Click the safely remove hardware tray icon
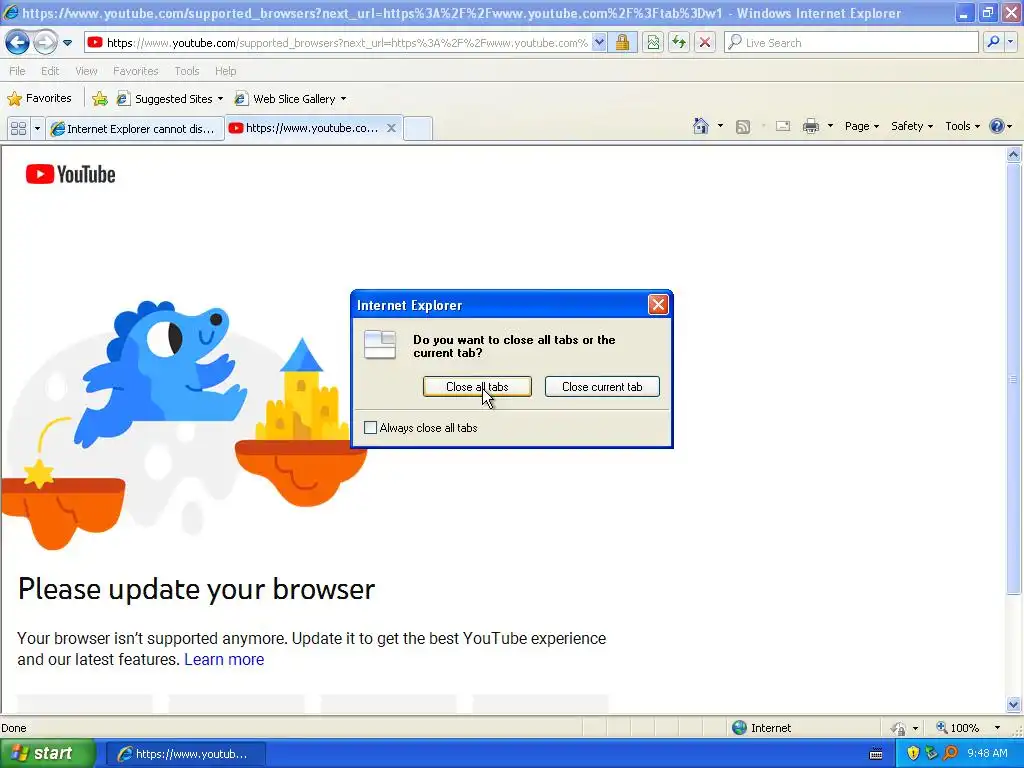The image size is (1024, 768). click(x=931, y=754)
